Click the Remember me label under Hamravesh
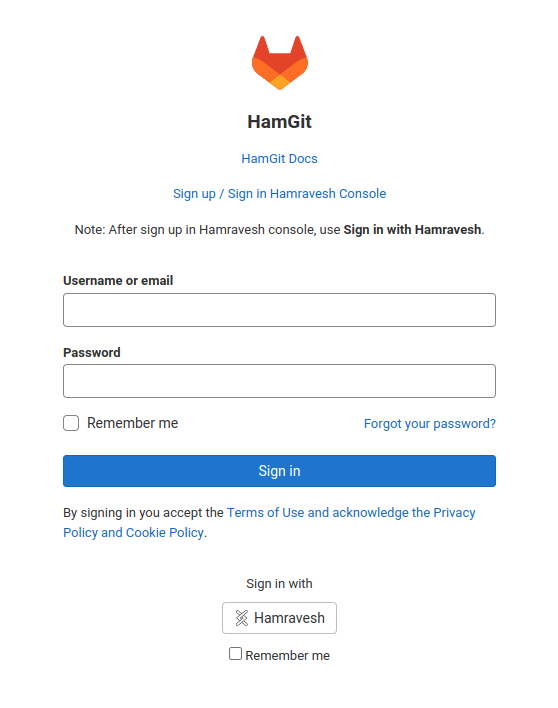558x708 pixels. tap(288, 656)
